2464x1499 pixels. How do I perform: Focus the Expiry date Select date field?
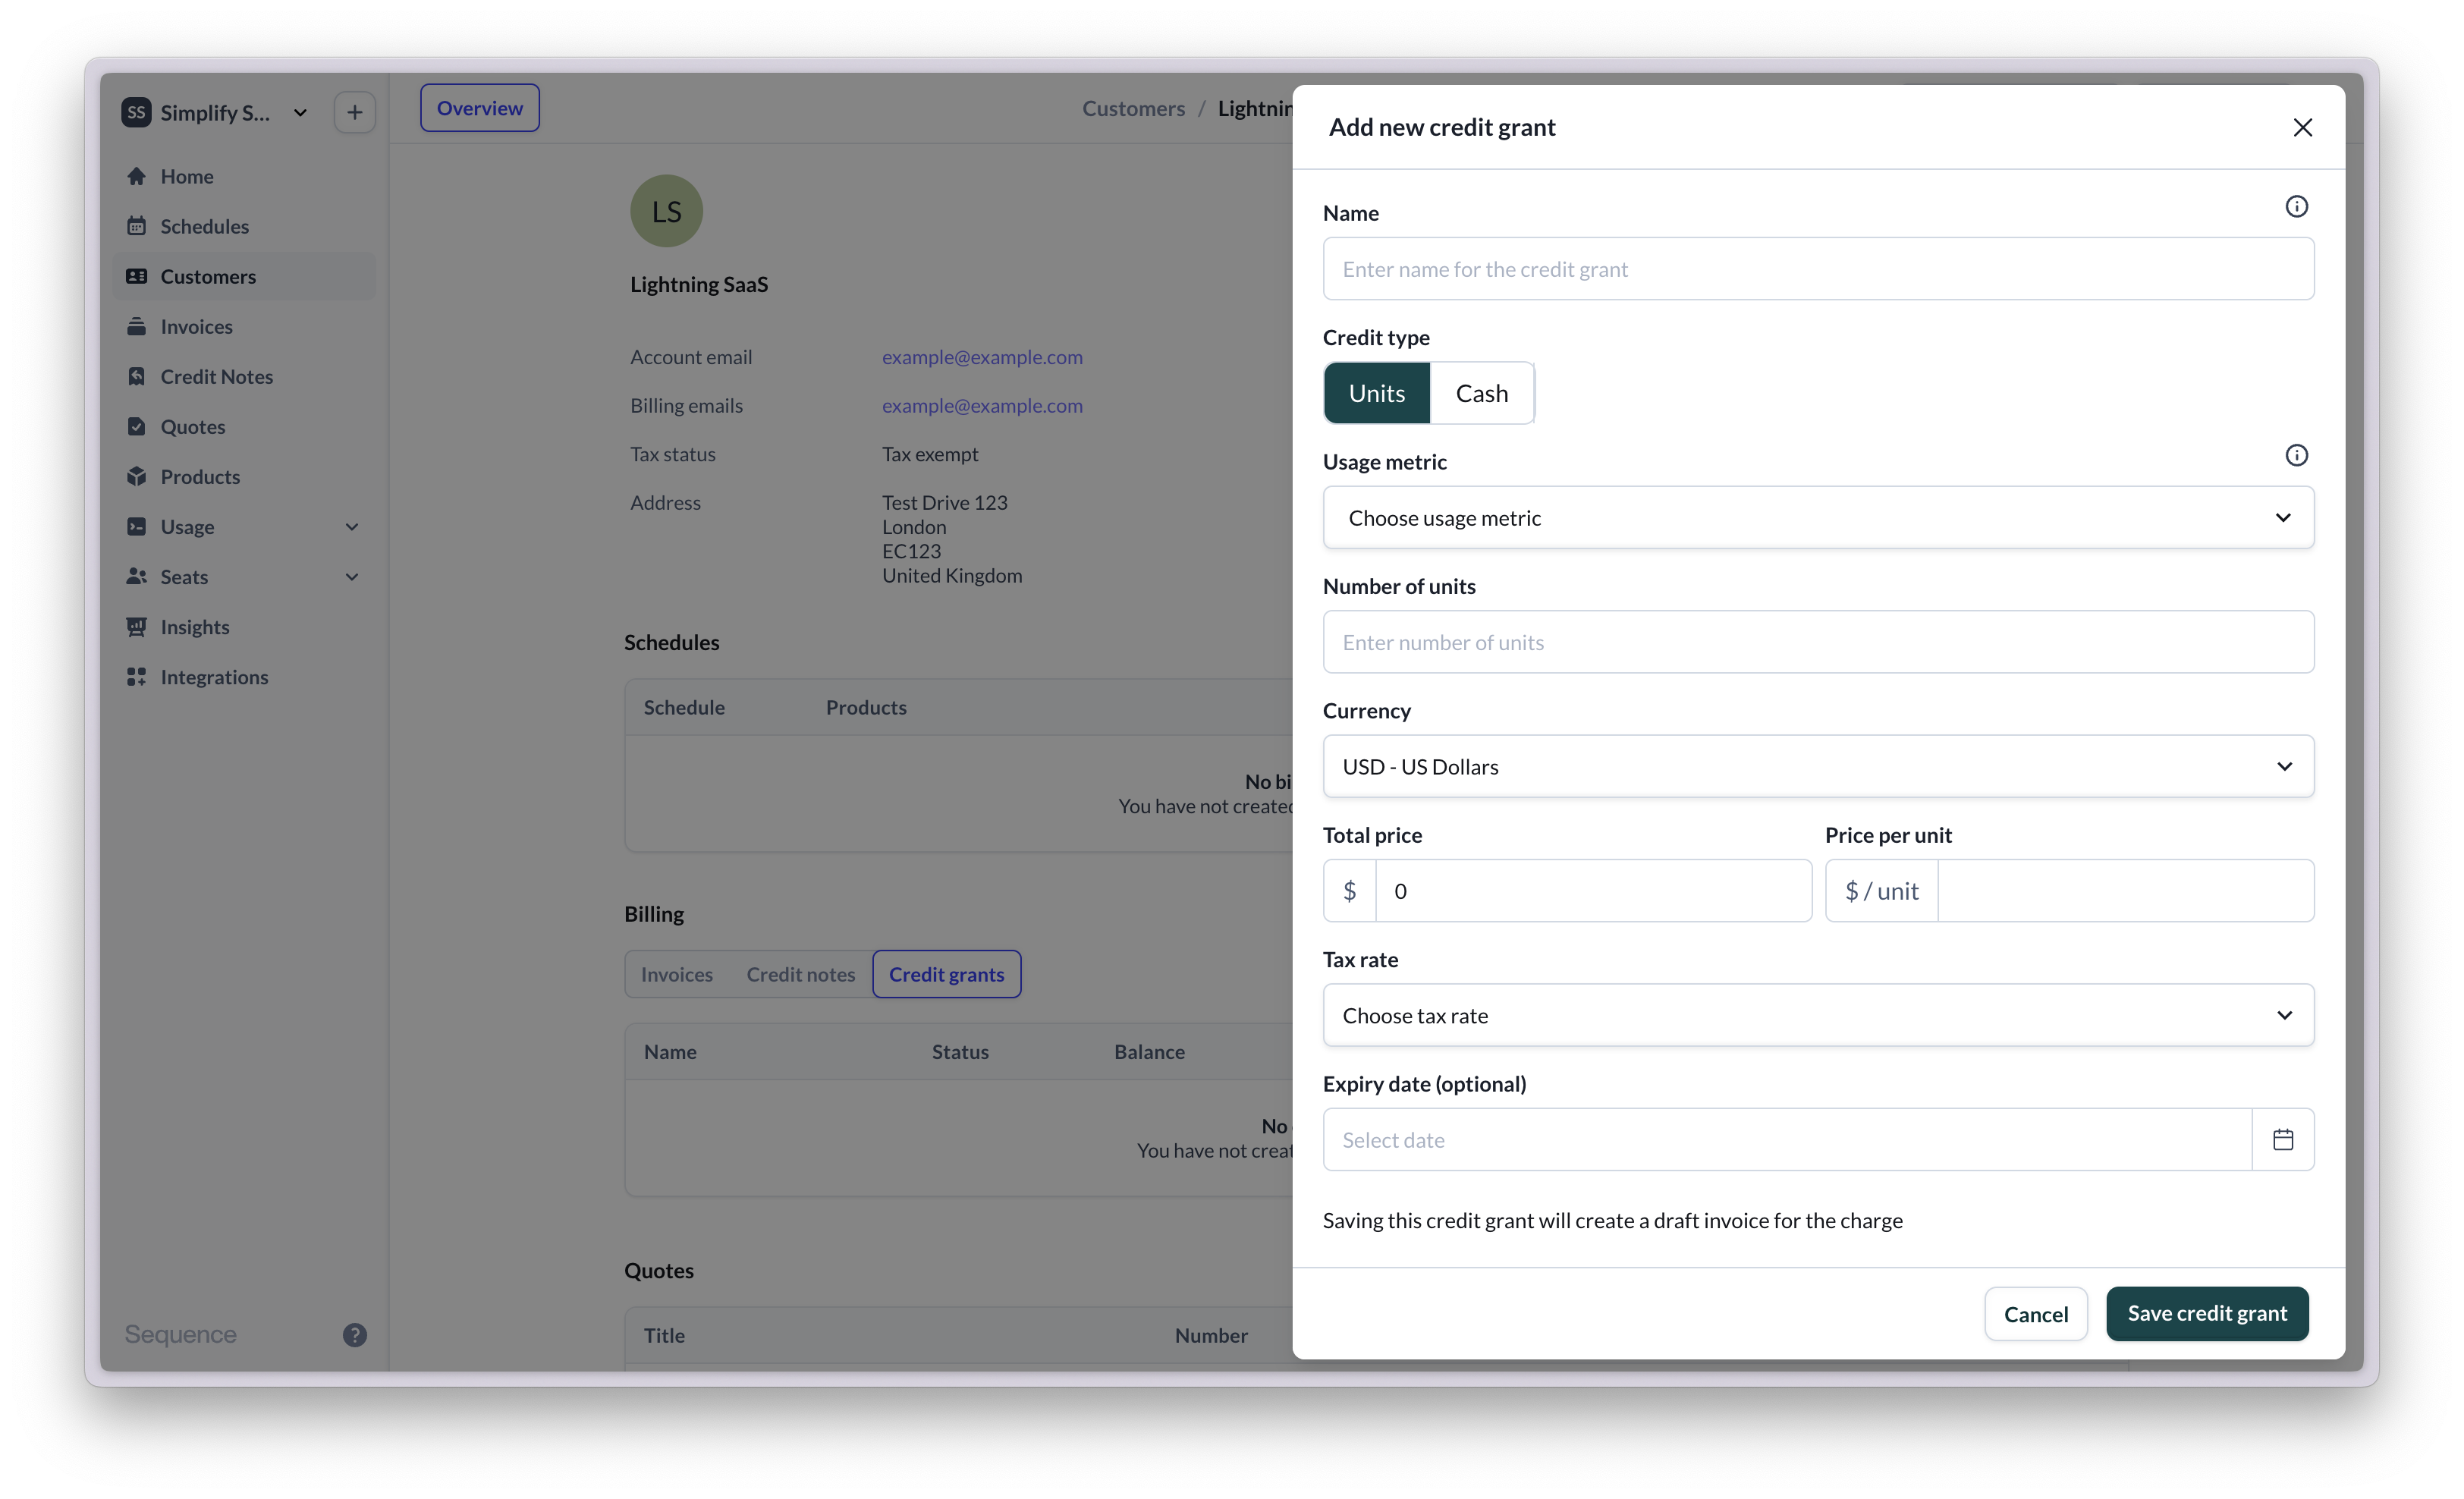(x=1787, y=1139)
